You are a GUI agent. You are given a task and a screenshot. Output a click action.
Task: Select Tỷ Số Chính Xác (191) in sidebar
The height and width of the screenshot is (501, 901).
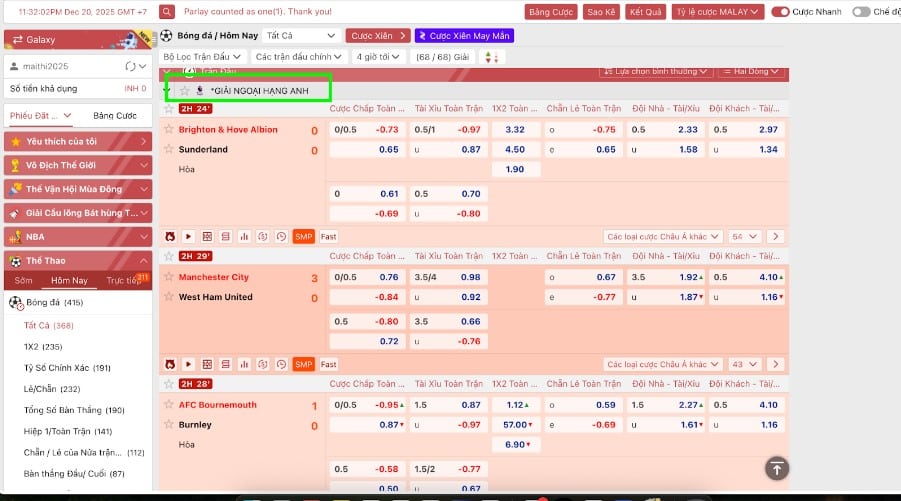pos(67,368)
